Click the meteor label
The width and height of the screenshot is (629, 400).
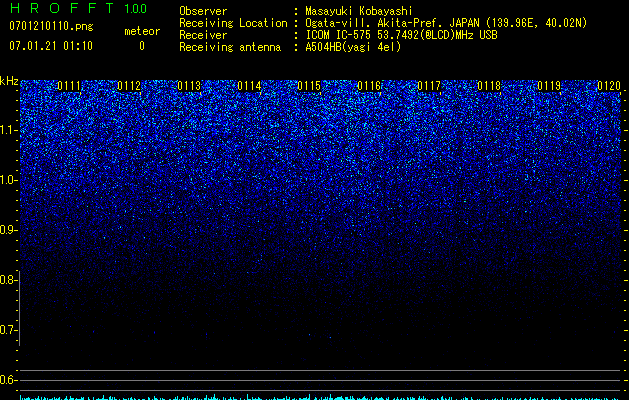[x=142, y=31]
